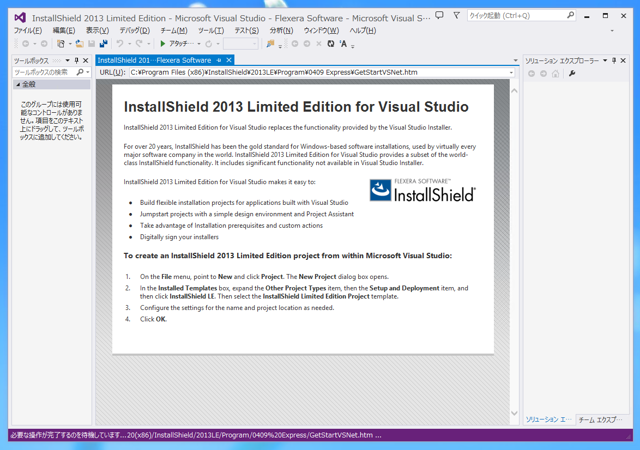Image resolution: width=640 pixels, height=450 pixels.
Task: Click the page scrollbar up arrow
Action: tap(514, 91)
